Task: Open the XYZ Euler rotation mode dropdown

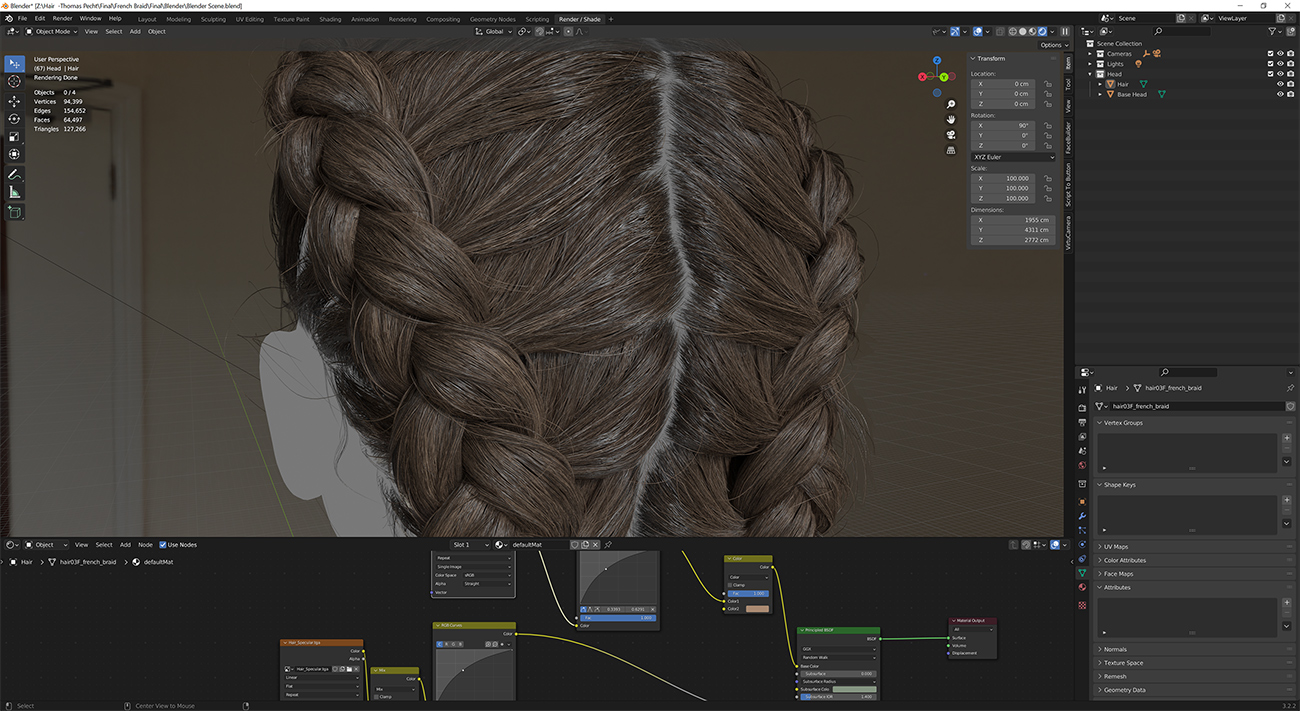Action: pos(1013,157)
